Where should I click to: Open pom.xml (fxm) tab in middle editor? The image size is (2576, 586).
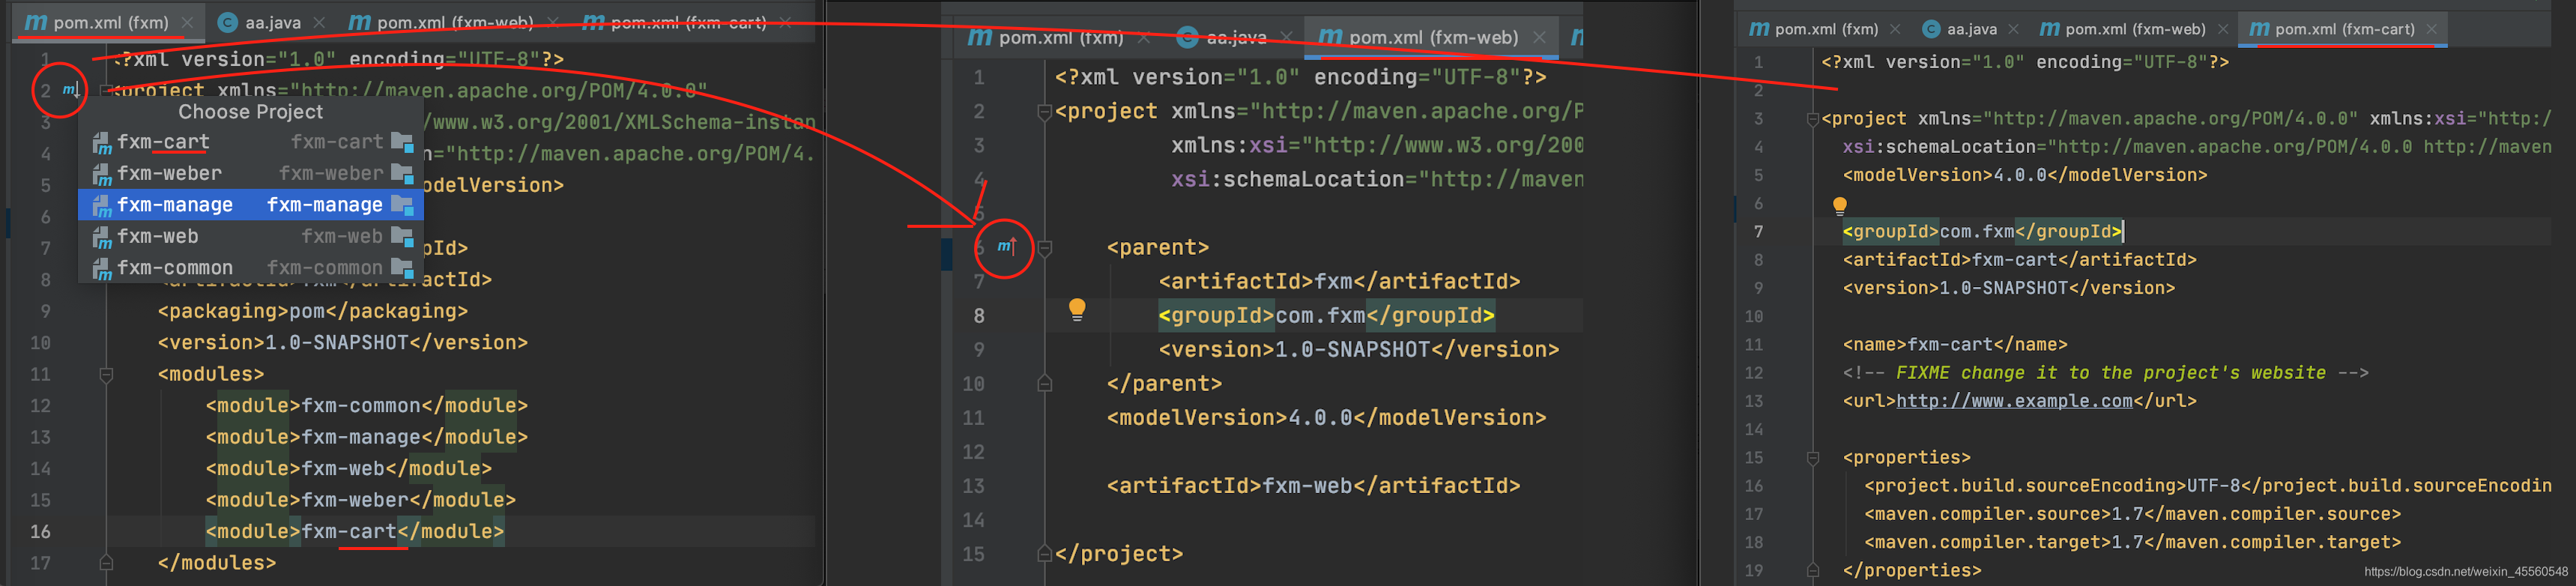[1061, 37]
